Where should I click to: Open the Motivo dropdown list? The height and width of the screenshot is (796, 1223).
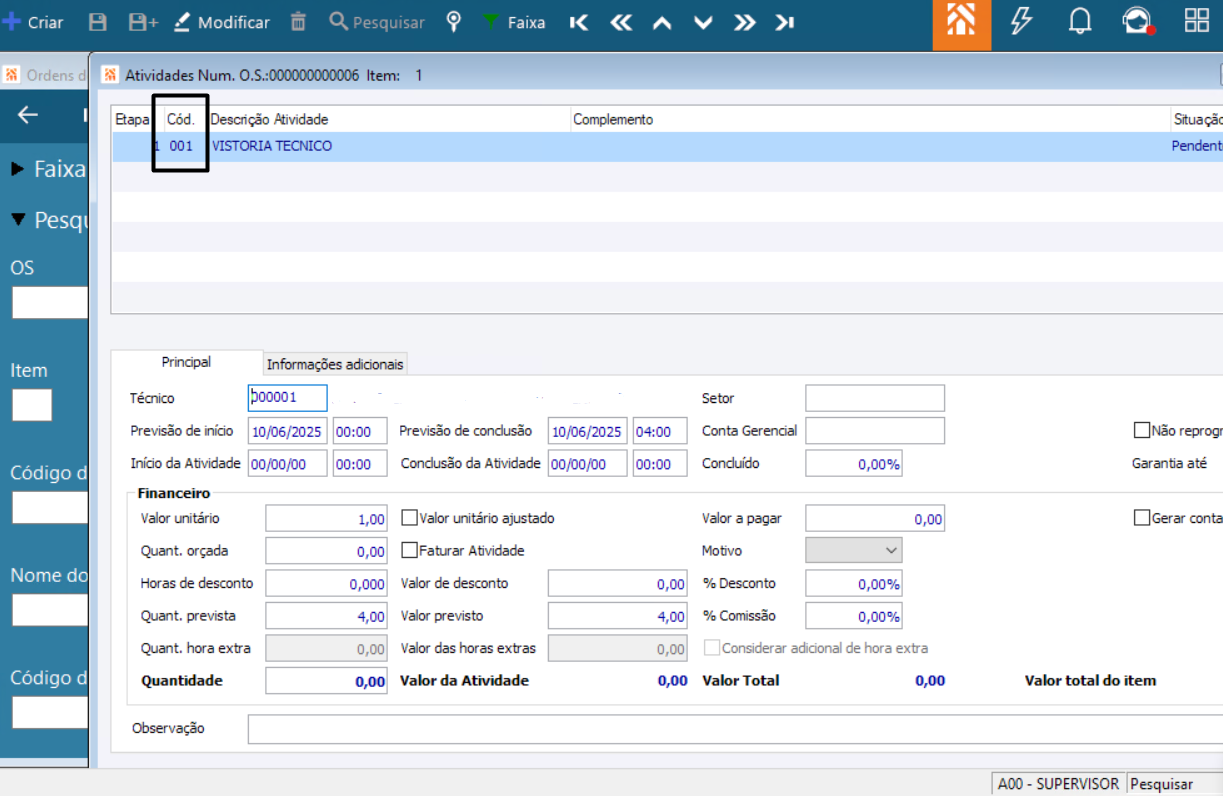point(854,550)
